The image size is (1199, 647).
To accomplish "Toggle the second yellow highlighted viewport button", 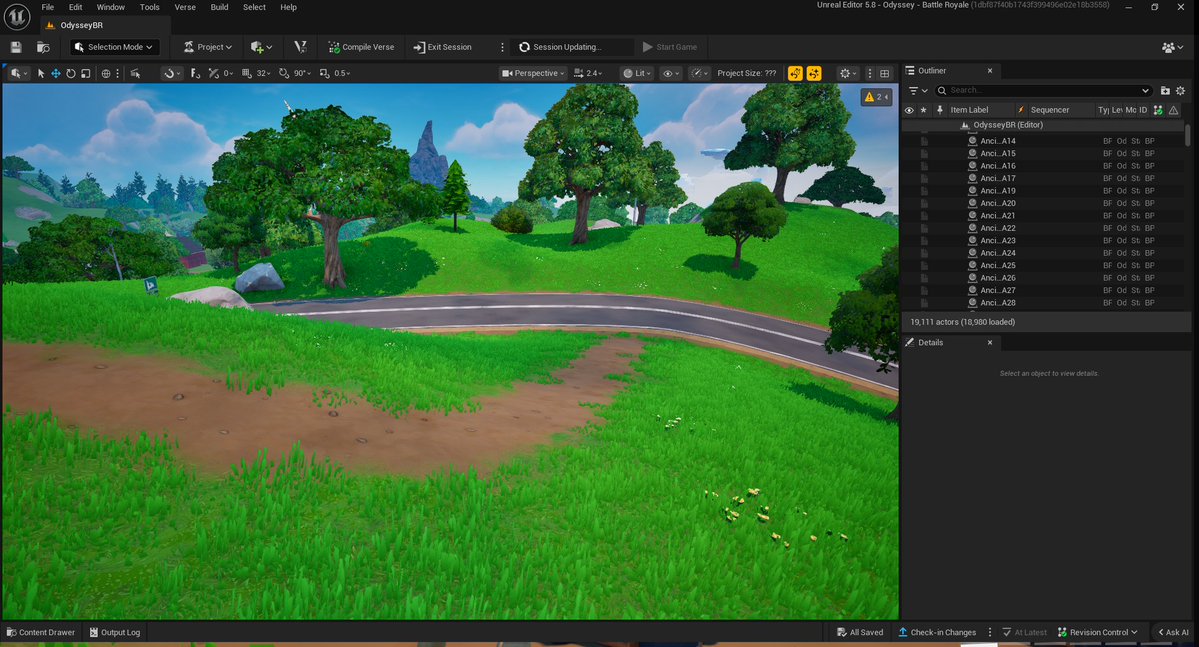I will 814,73.
